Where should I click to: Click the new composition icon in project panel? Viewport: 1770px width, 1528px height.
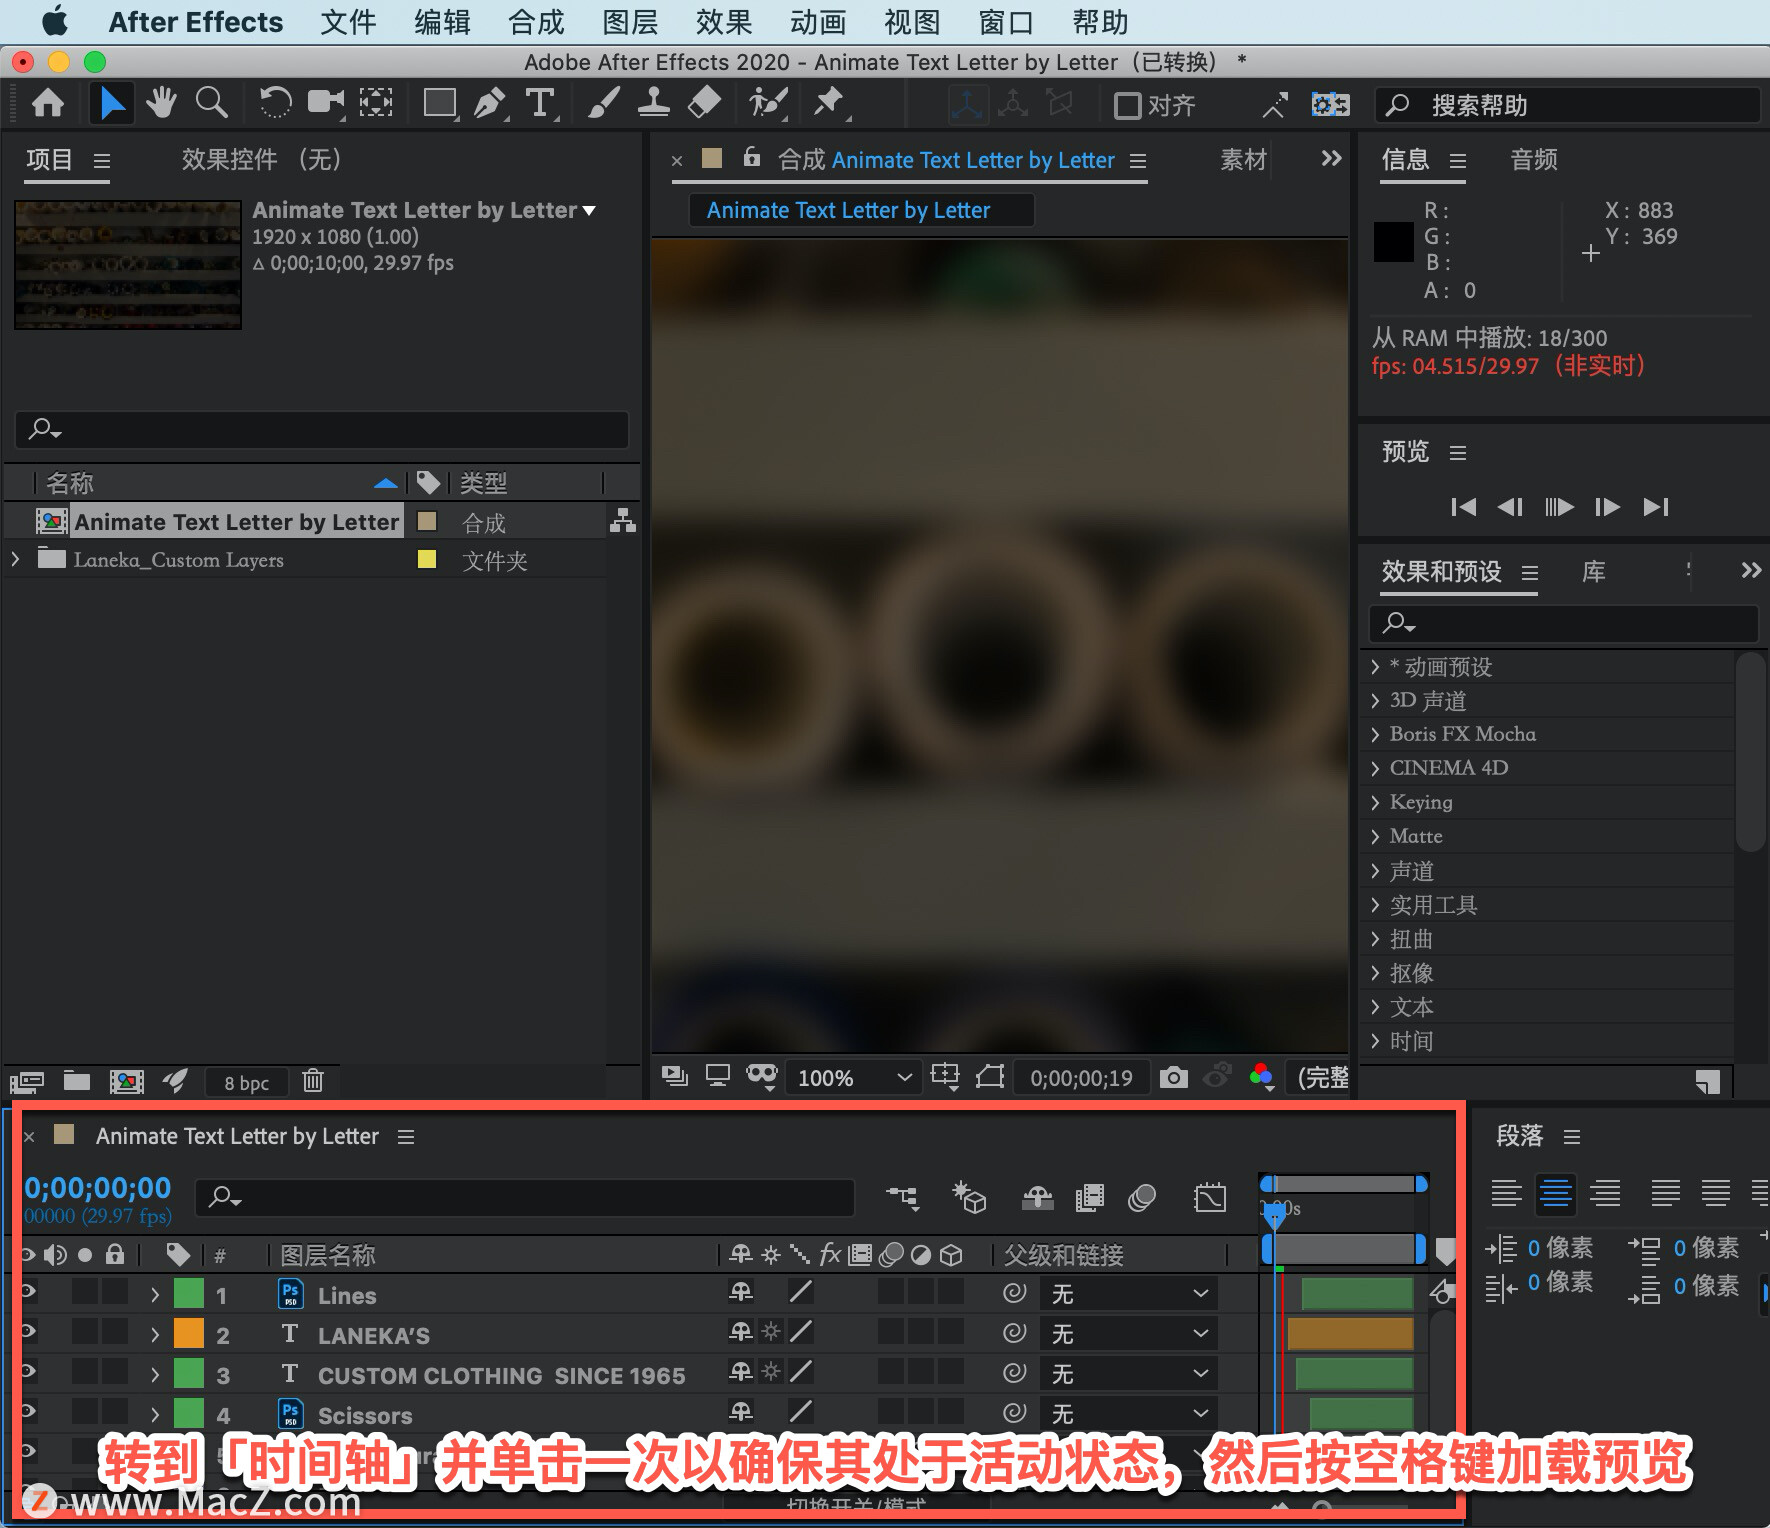point(126,1081)
